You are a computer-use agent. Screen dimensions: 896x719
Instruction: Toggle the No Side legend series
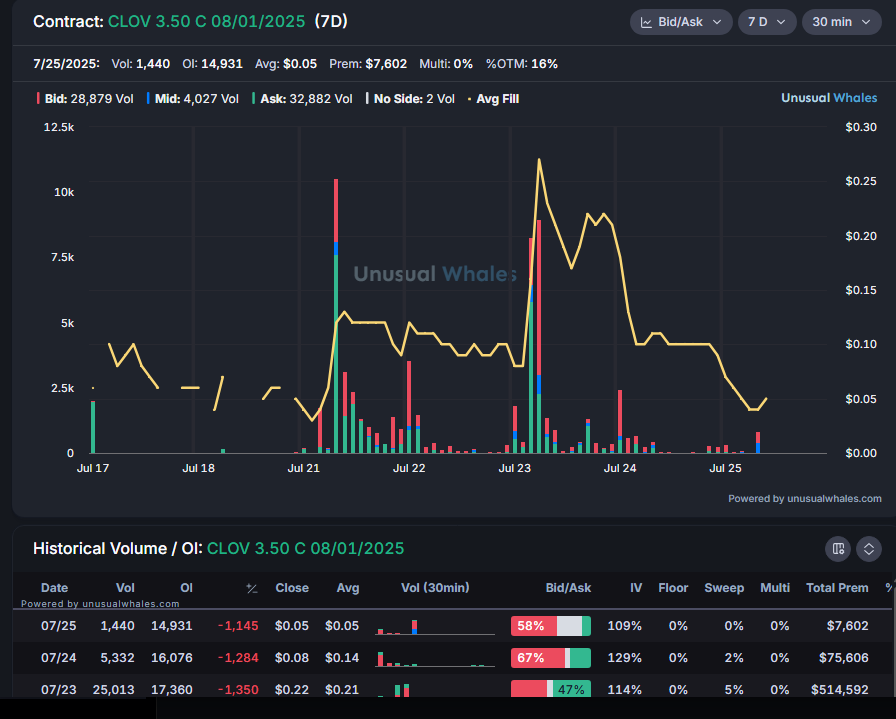pyautogui.click(x=410, y=99)
